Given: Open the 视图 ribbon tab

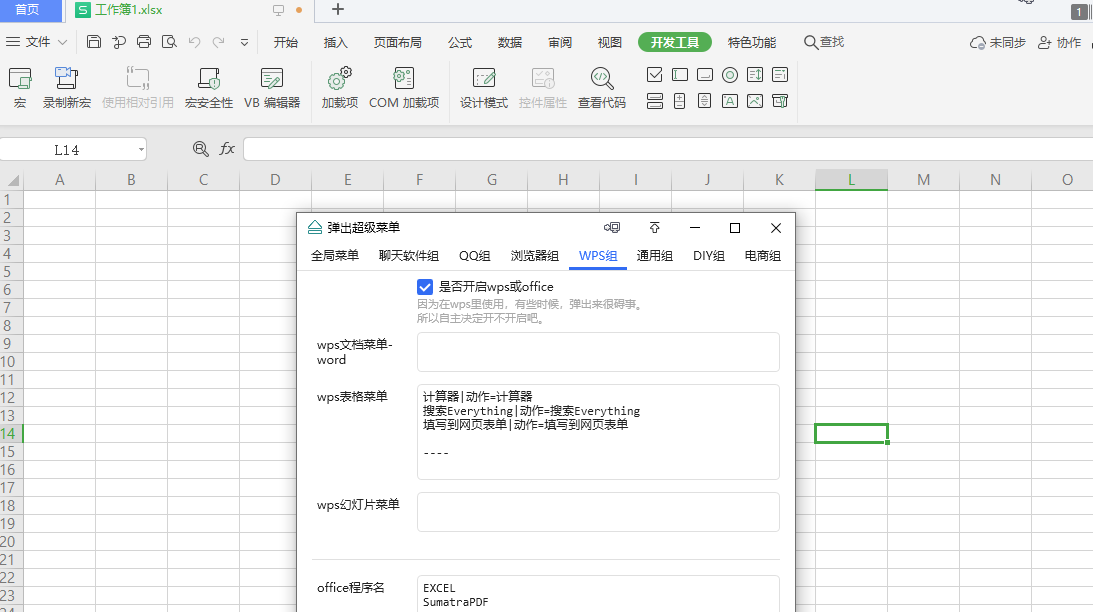Looking at the screenshot, I should [609, 43].
